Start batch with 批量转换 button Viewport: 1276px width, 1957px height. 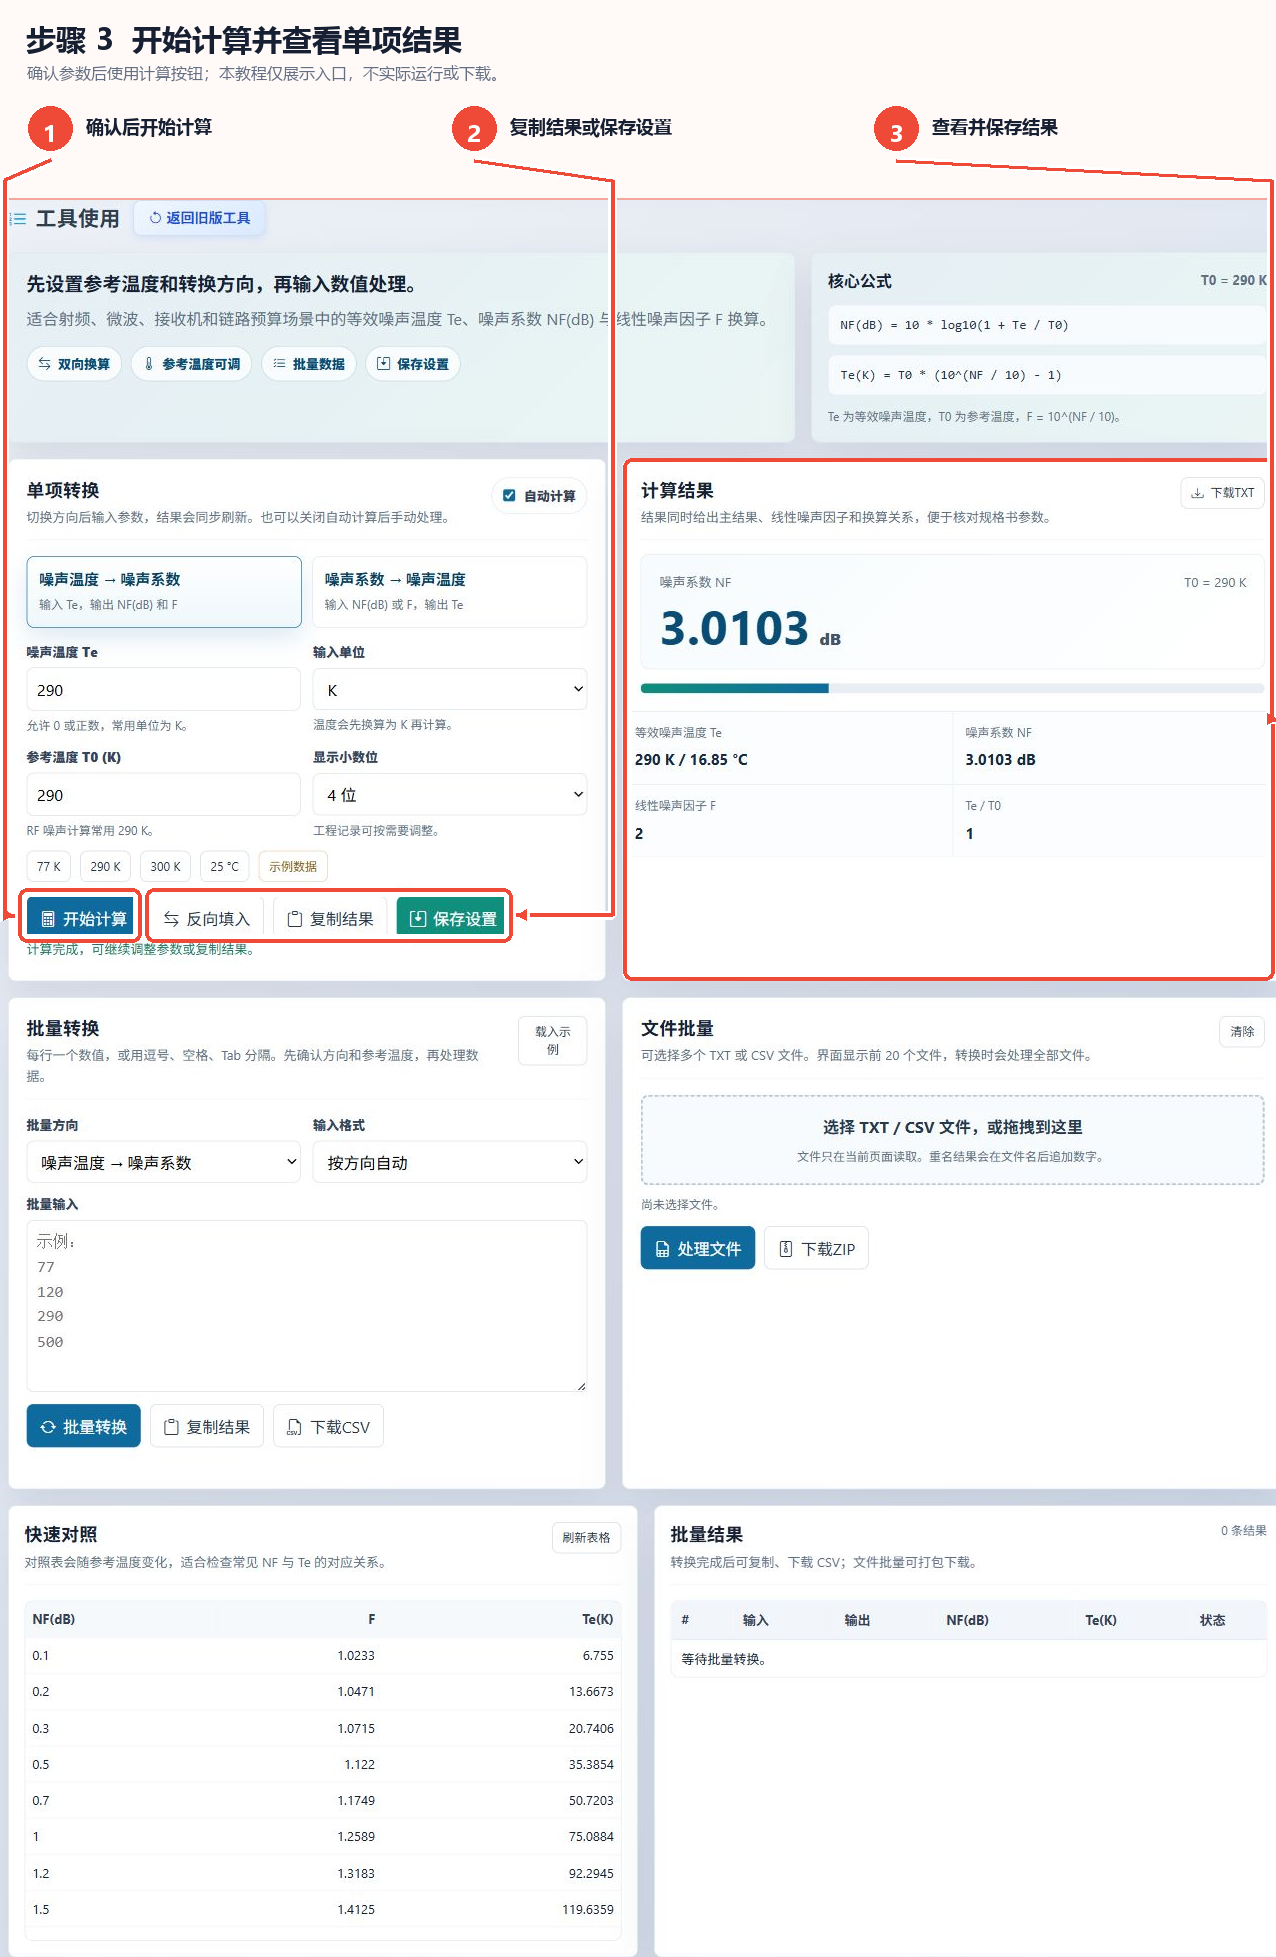coord(84,1427)
